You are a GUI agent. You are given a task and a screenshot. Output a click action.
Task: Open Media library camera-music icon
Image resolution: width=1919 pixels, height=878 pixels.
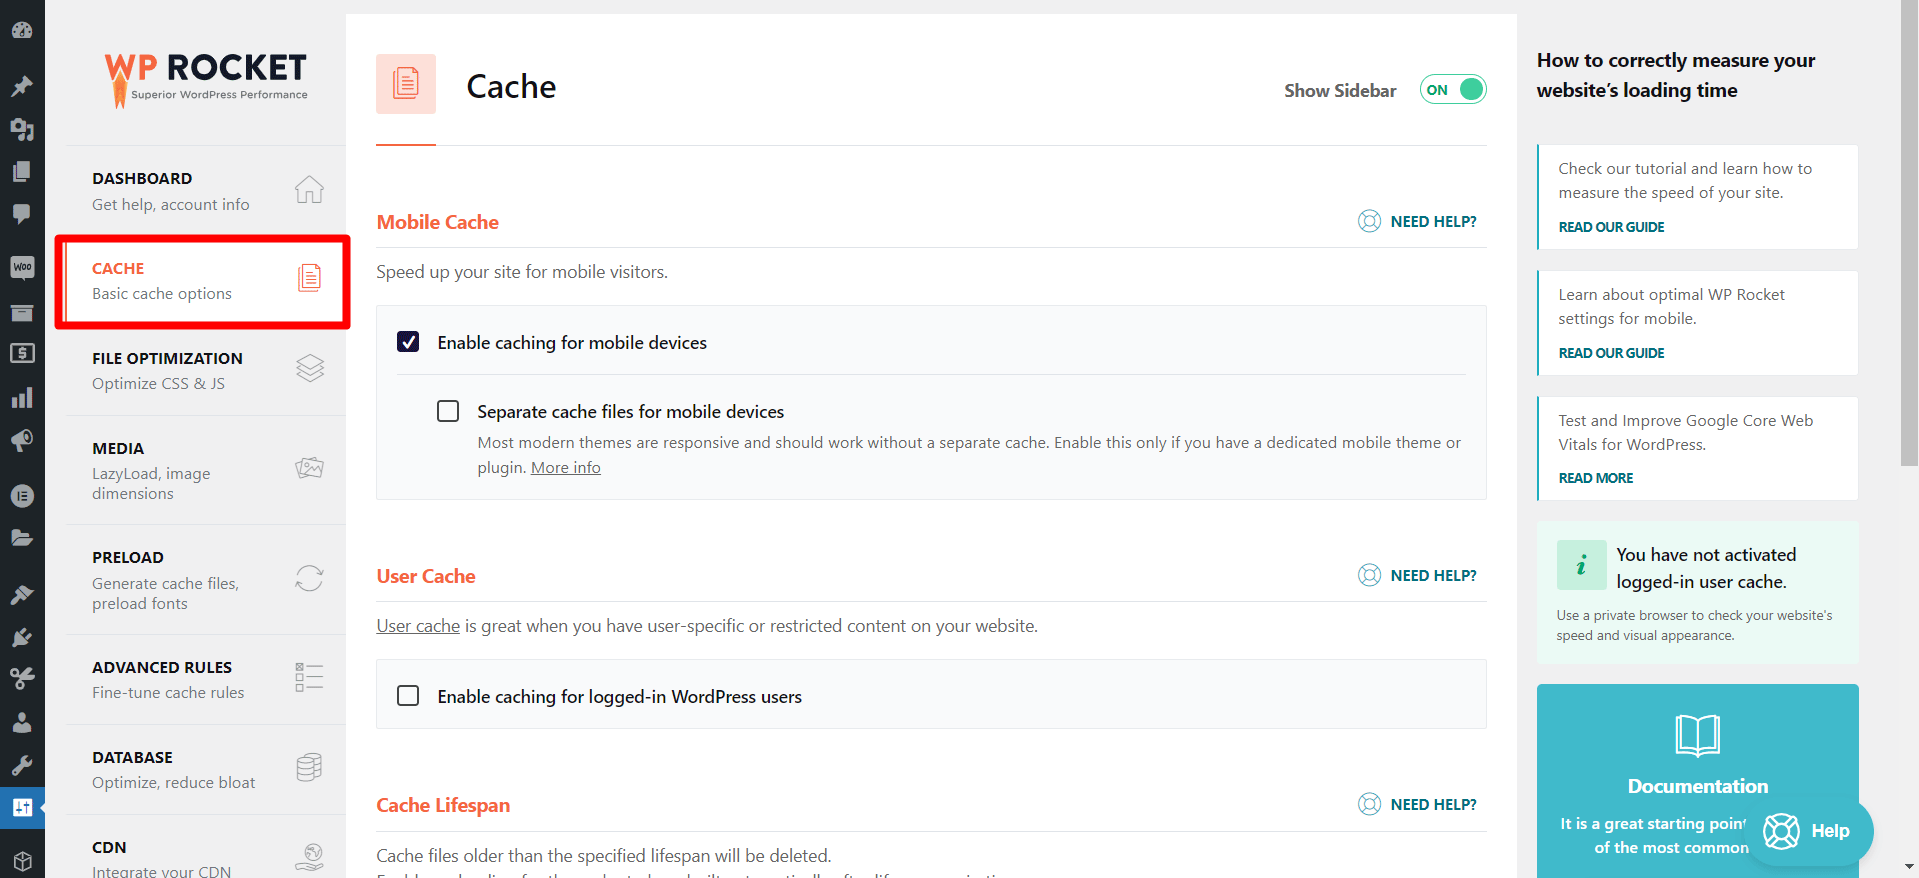pos(22,129)
